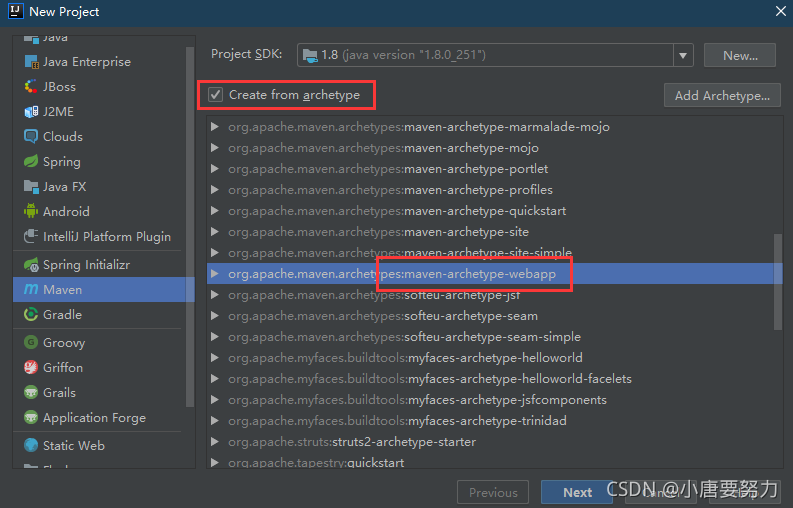Expand the maven-archetype-mojo node
The width and height of the screenshot is (793, 508).
point(215,148)
